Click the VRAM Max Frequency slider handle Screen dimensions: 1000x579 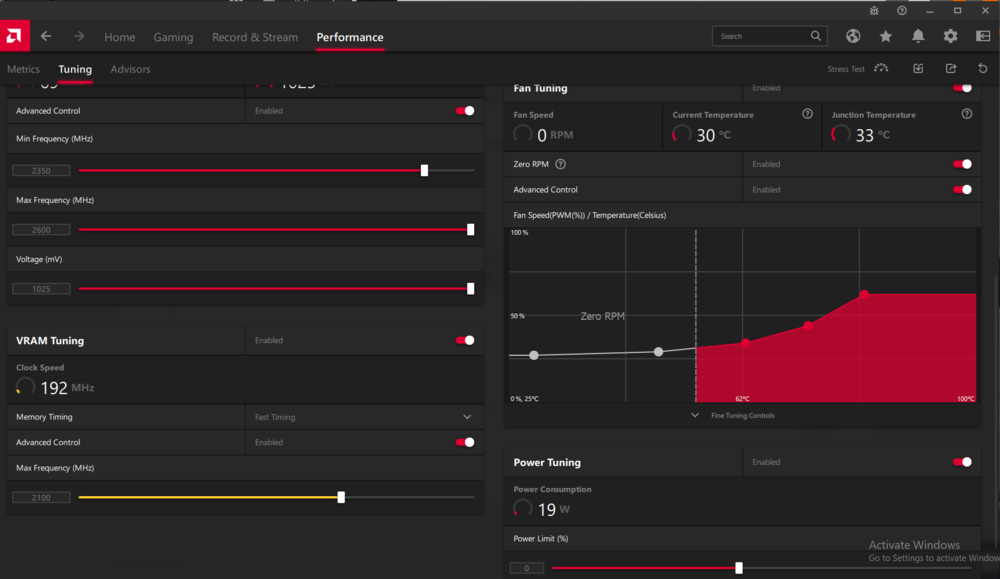[341, 497]
